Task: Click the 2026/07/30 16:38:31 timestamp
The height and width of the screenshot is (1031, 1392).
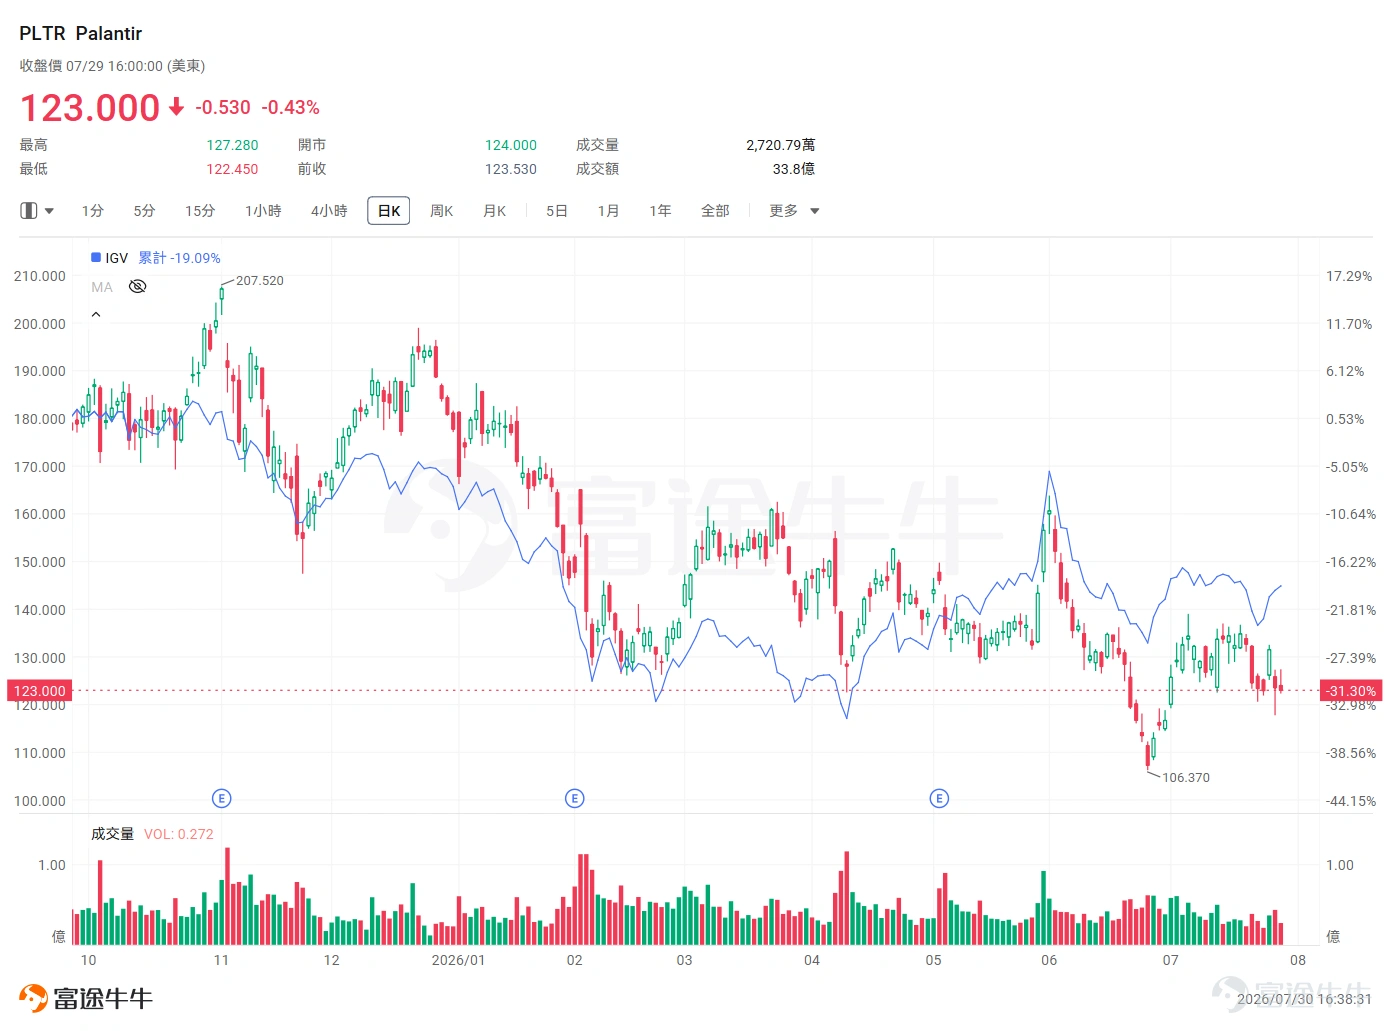Action: [x=1304, y=999]
